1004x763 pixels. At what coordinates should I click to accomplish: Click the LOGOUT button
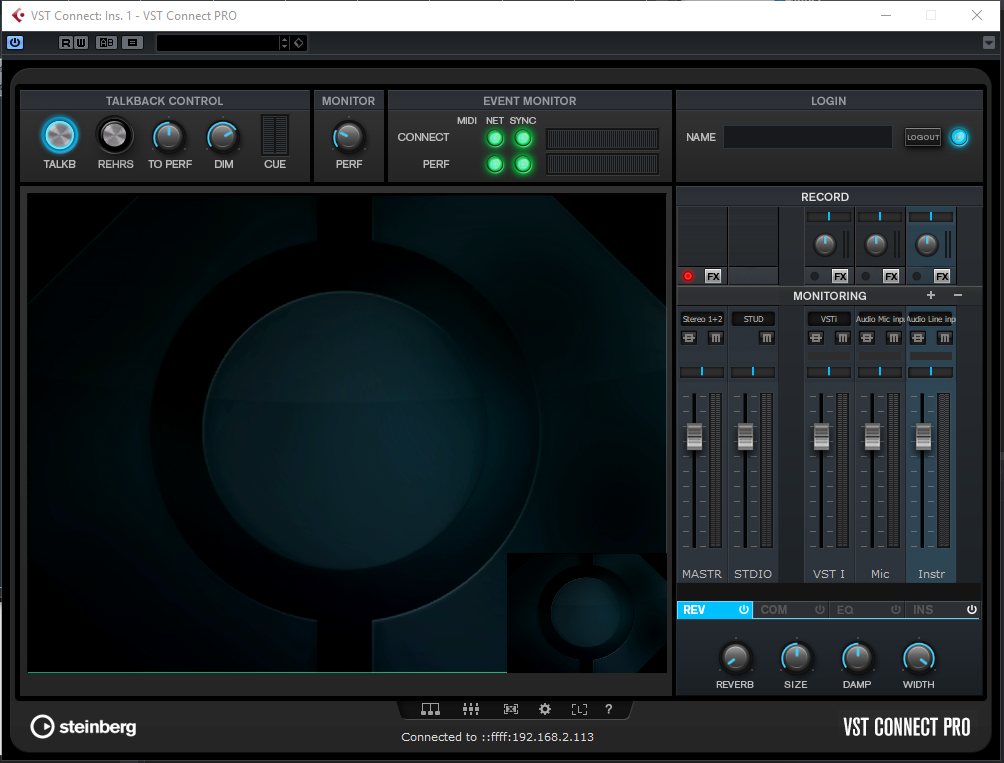coord(923,137)
